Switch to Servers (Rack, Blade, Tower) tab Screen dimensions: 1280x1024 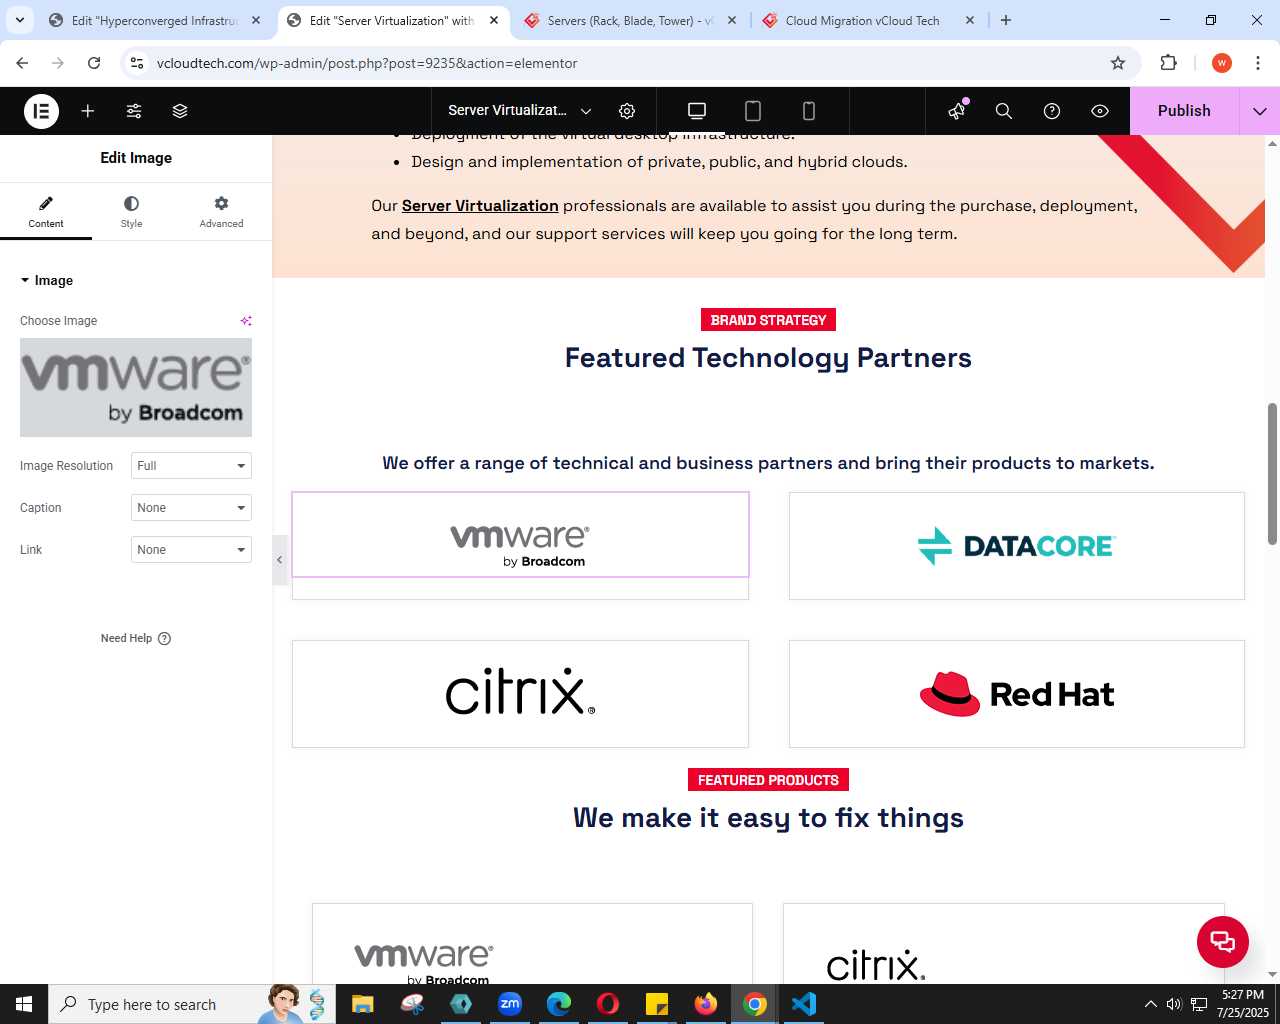click(x=628, y=20)
